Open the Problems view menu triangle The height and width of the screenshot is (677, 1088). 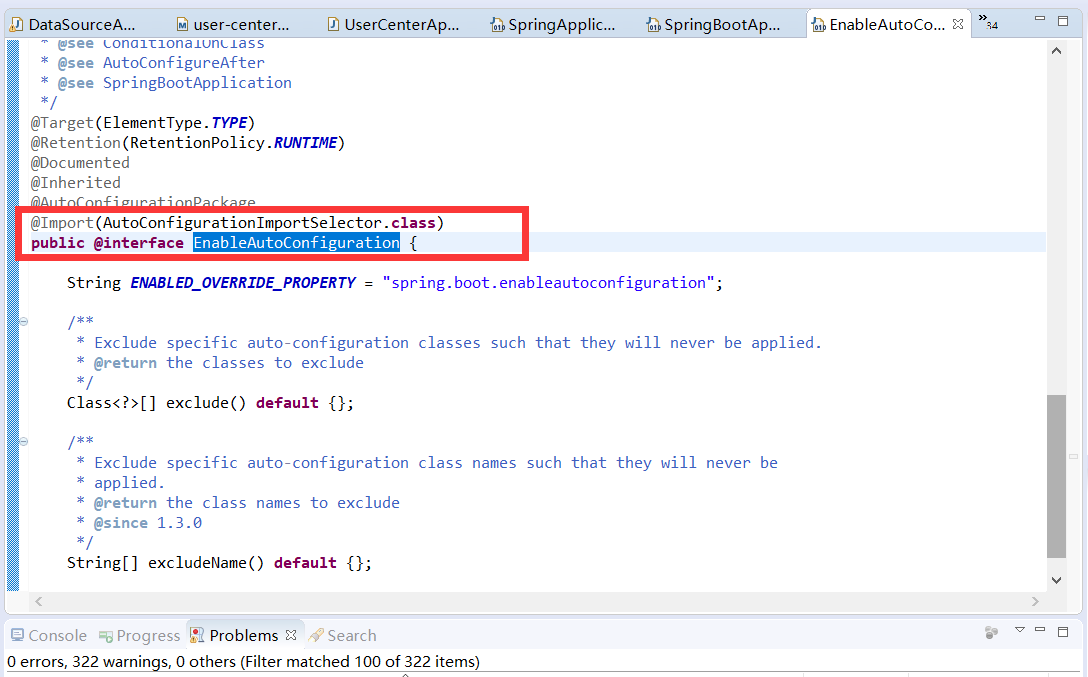(x=1019, y=630)
